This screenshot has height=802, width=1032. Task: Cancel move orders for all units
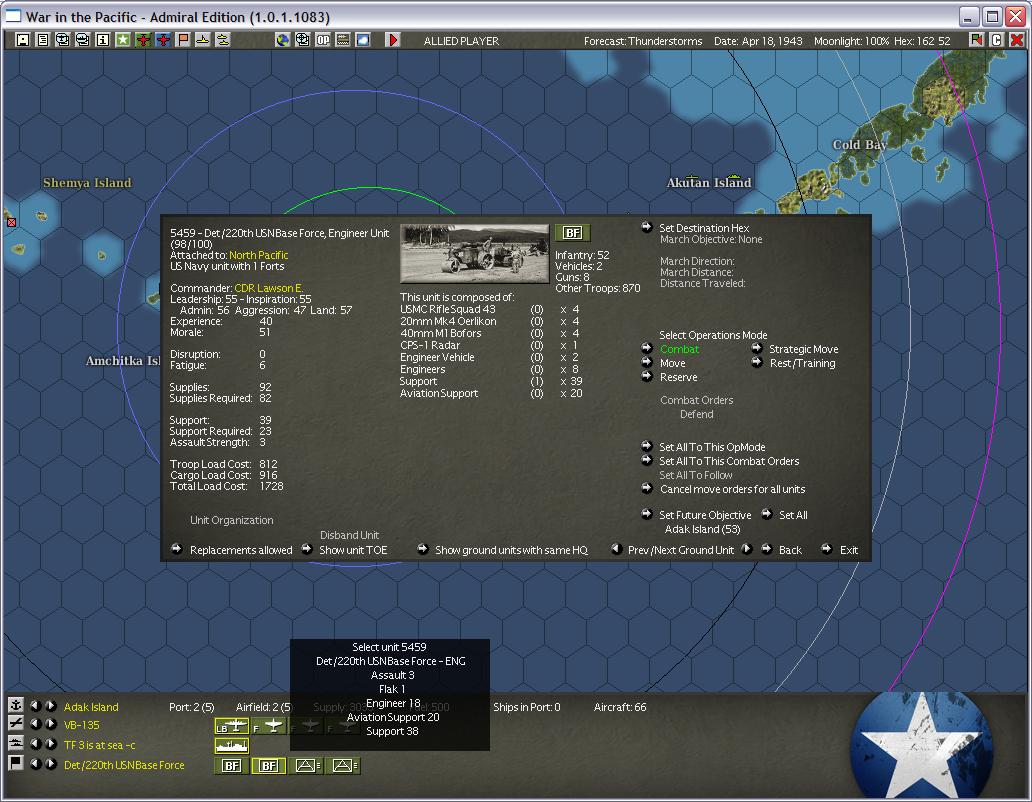(733, 489)
